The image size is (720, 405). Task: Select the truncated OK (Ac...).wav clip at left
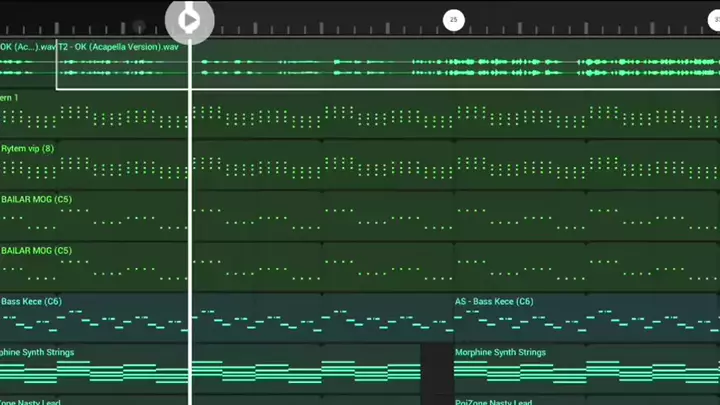click(x=27, y=66)
